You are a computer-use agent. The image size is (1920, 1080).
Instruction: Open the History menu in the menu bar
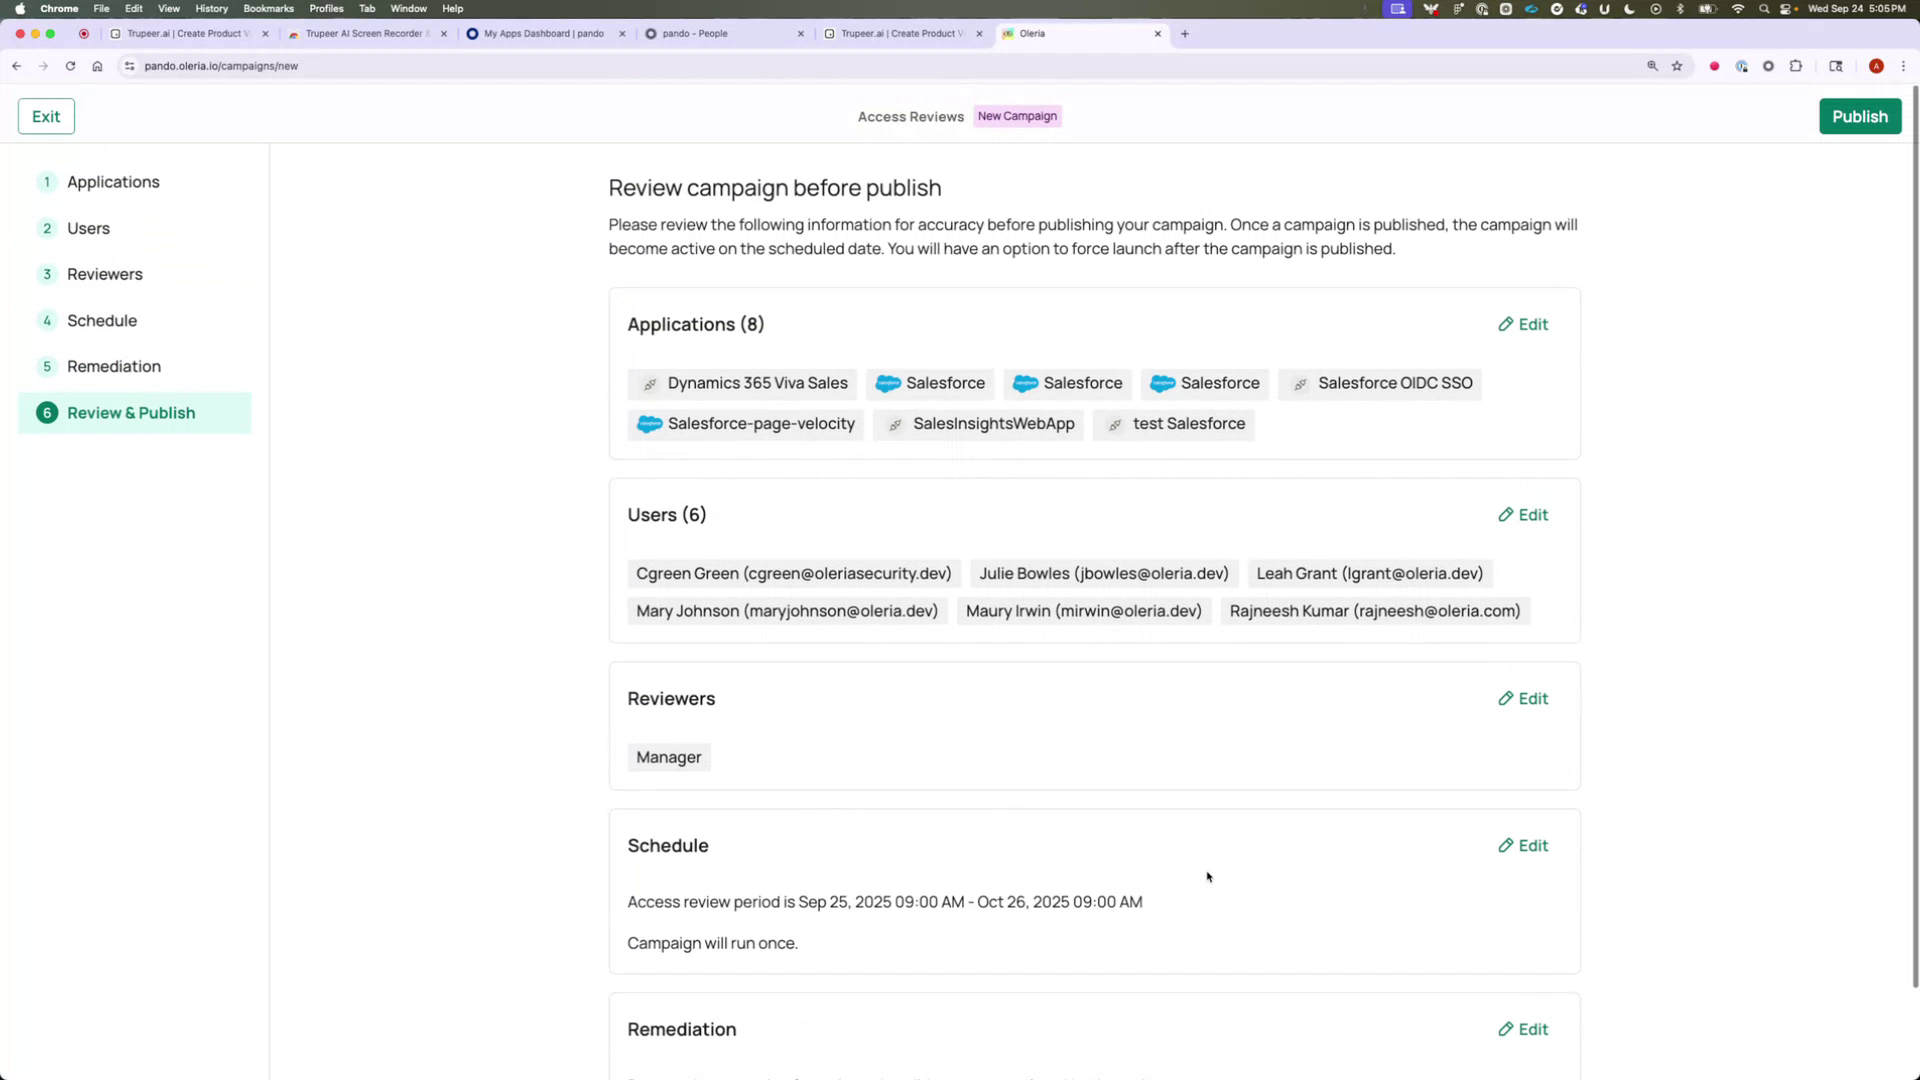[x=210, y=8]
